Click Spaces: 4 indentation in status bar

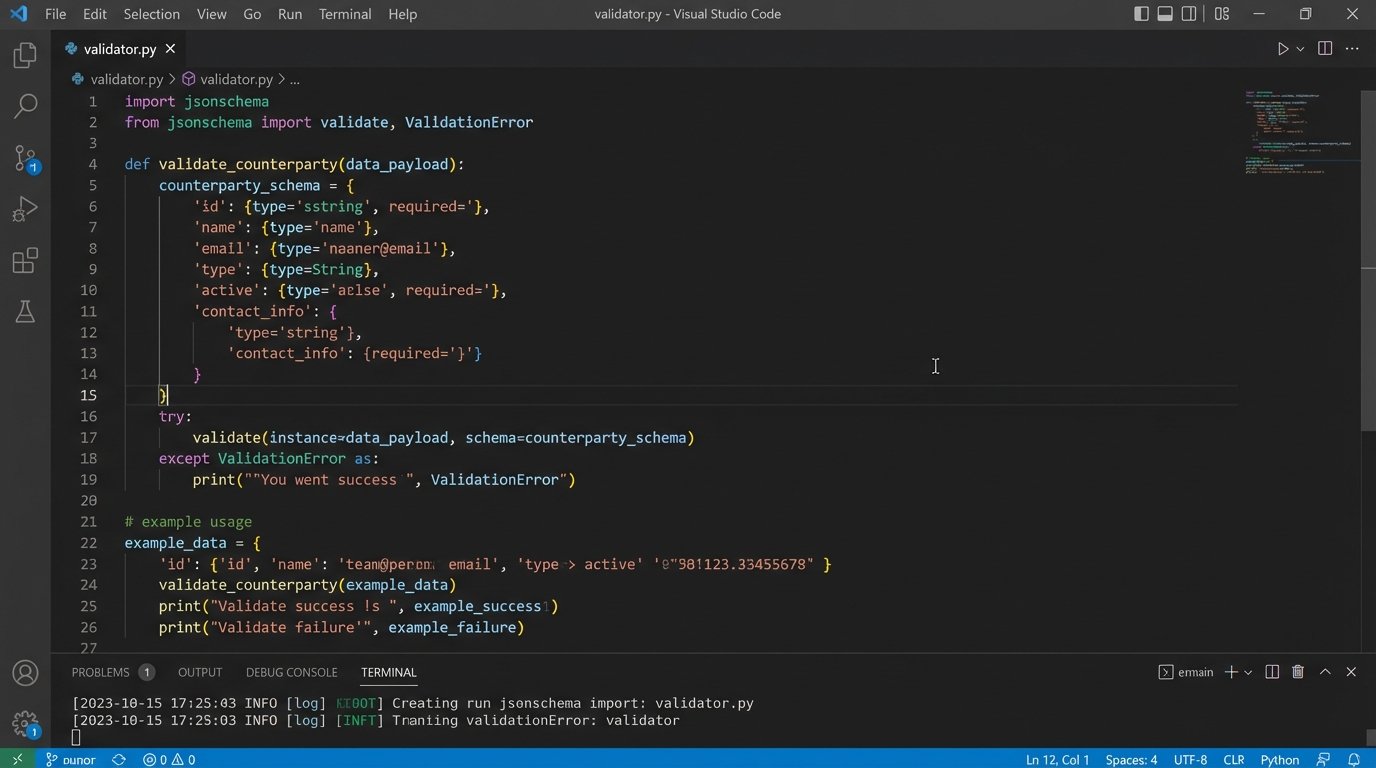(1131, 759)
